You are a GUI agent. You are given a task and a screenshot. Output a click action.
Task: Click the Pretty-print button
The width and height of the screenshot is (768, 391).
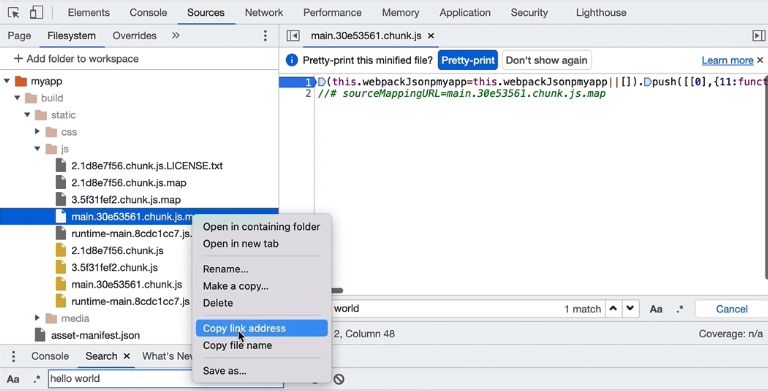point(468,60)
